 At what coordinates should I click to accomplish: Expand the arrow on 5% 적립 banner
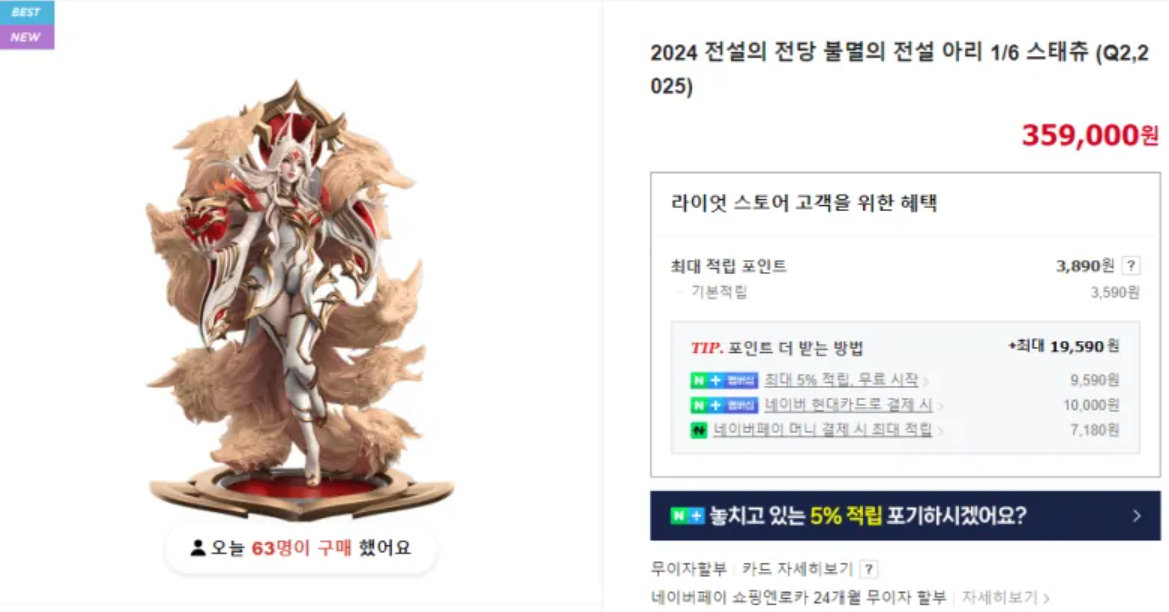pos(1137,515)
